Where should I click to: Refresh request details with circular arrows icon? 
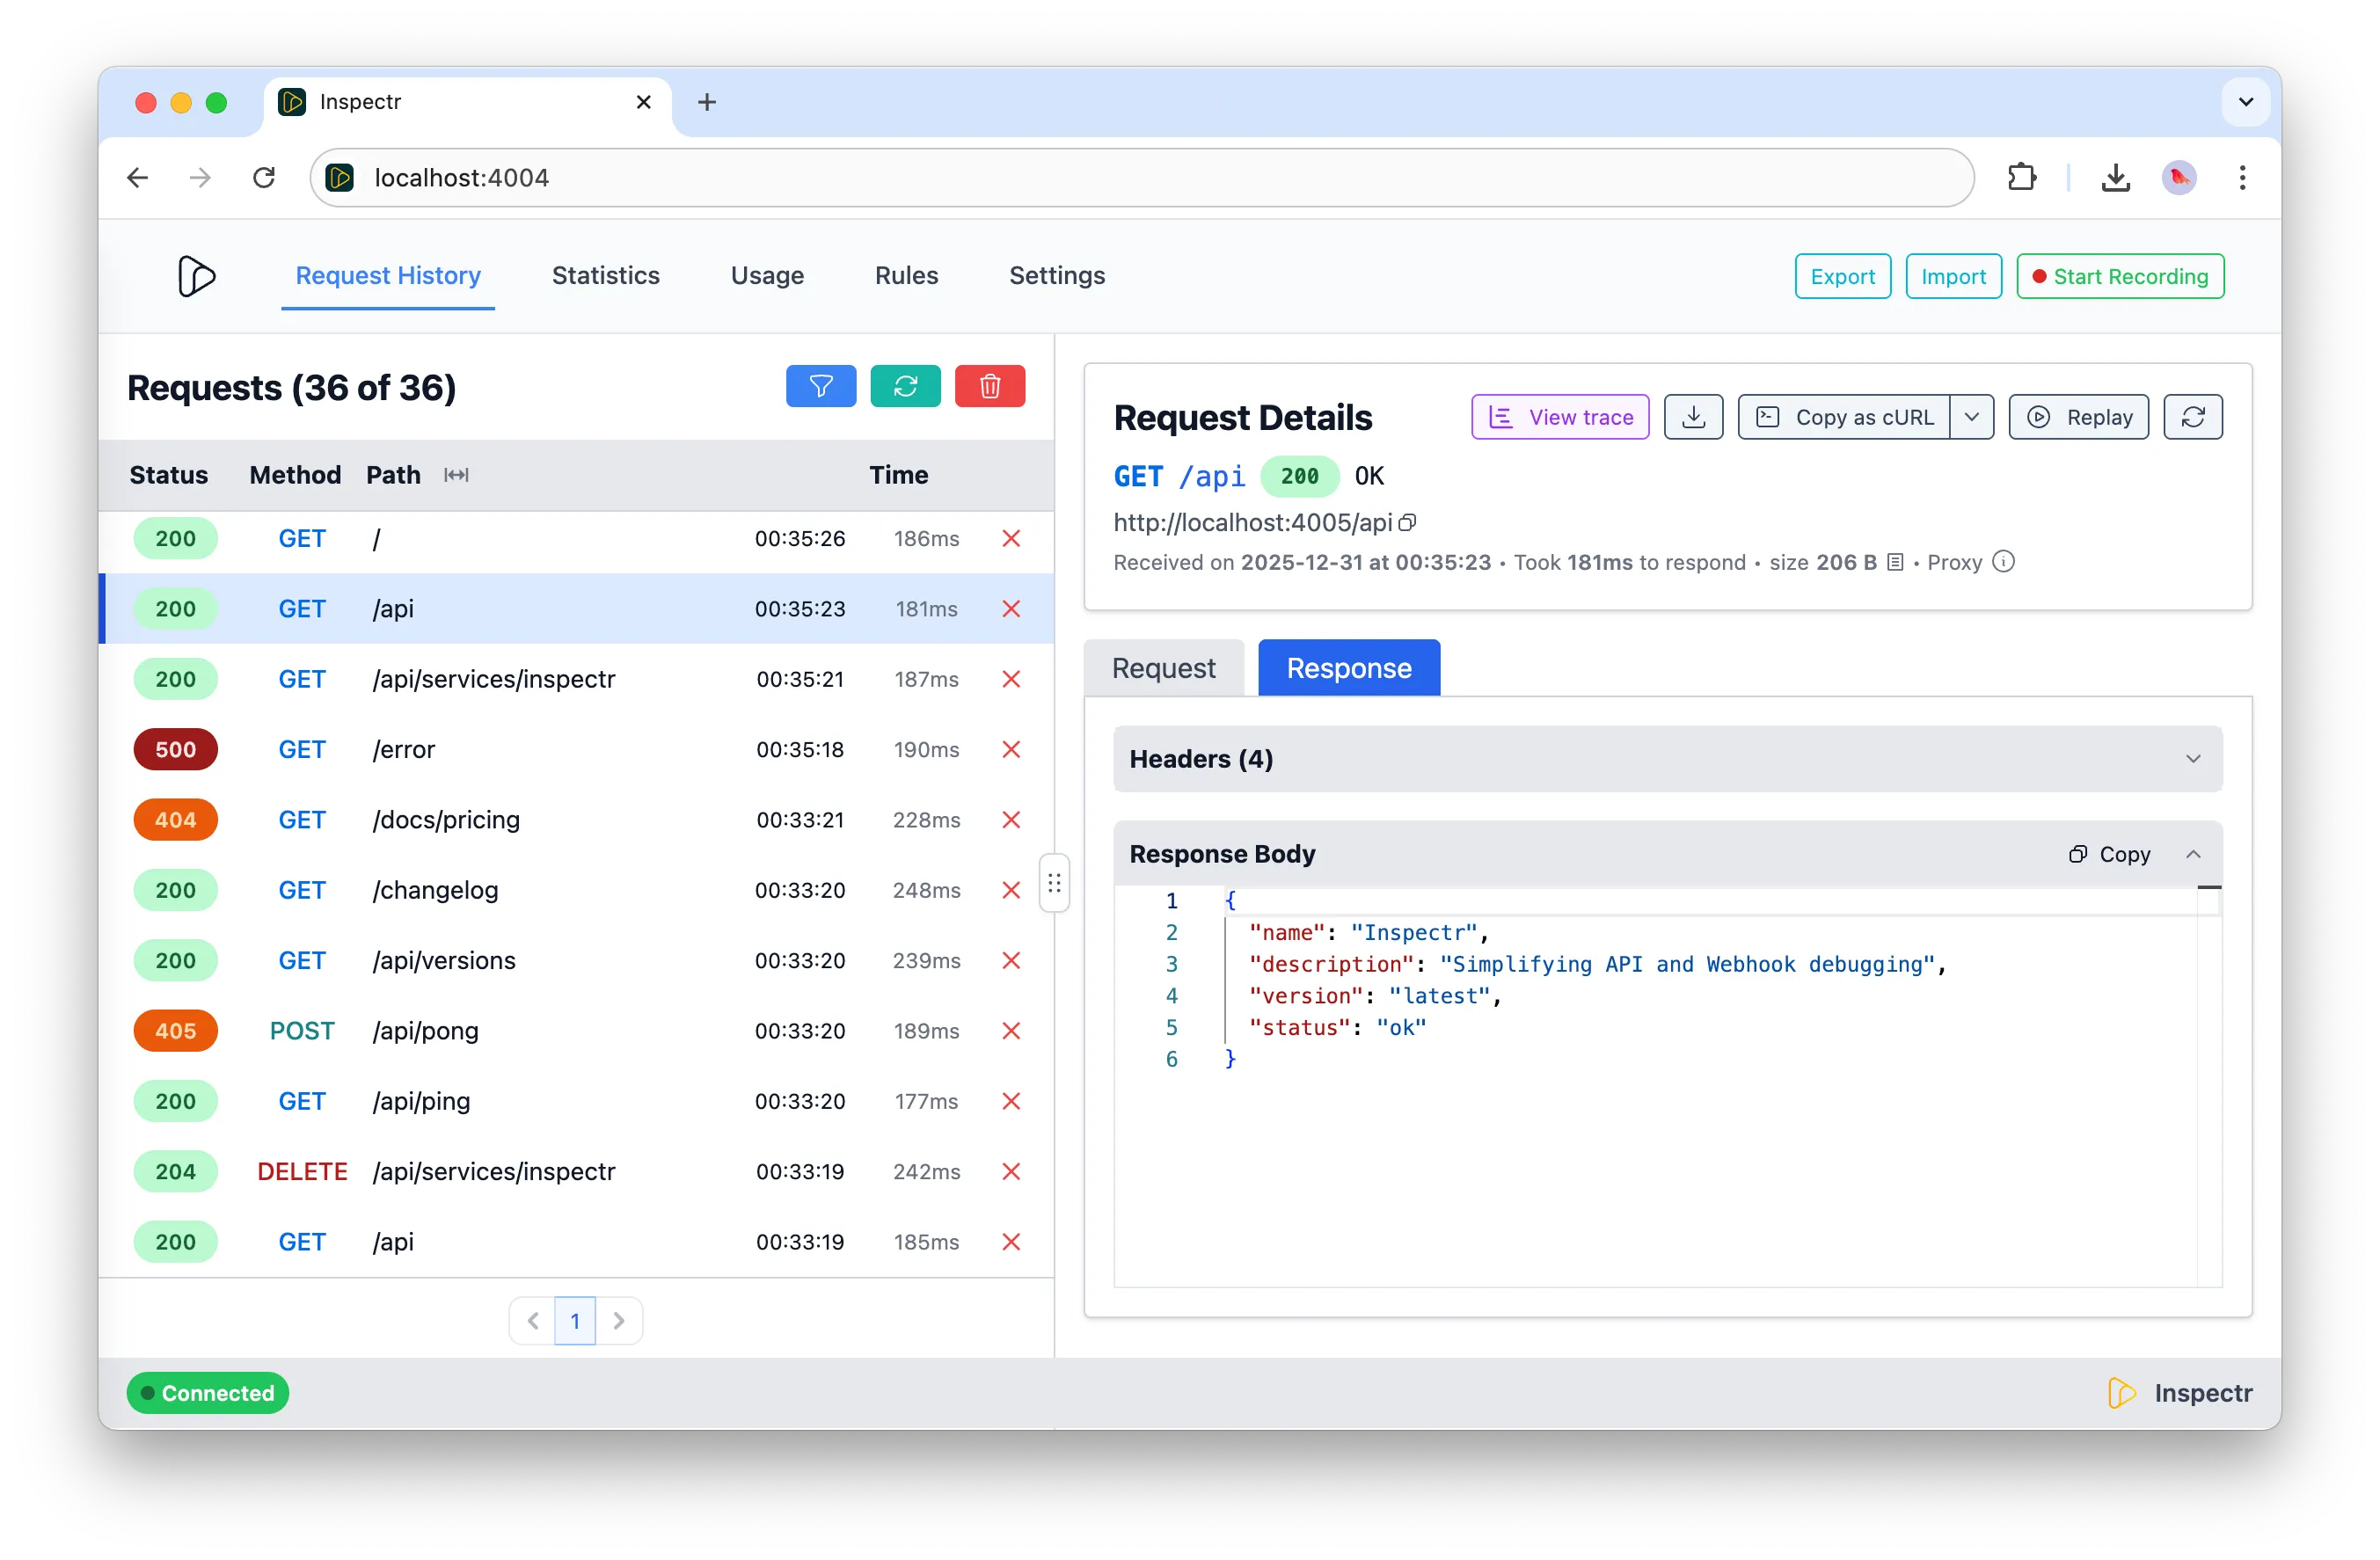click(2193, 417)
